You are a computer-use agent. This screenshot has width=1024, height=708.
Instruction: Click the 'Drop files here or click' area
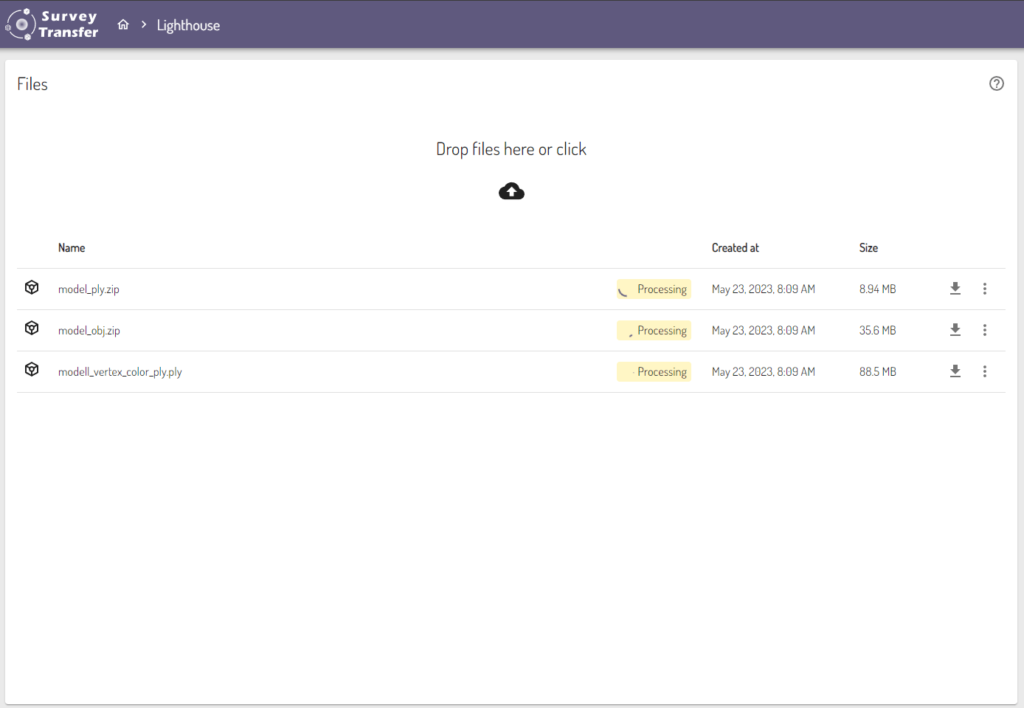(511, 150)
